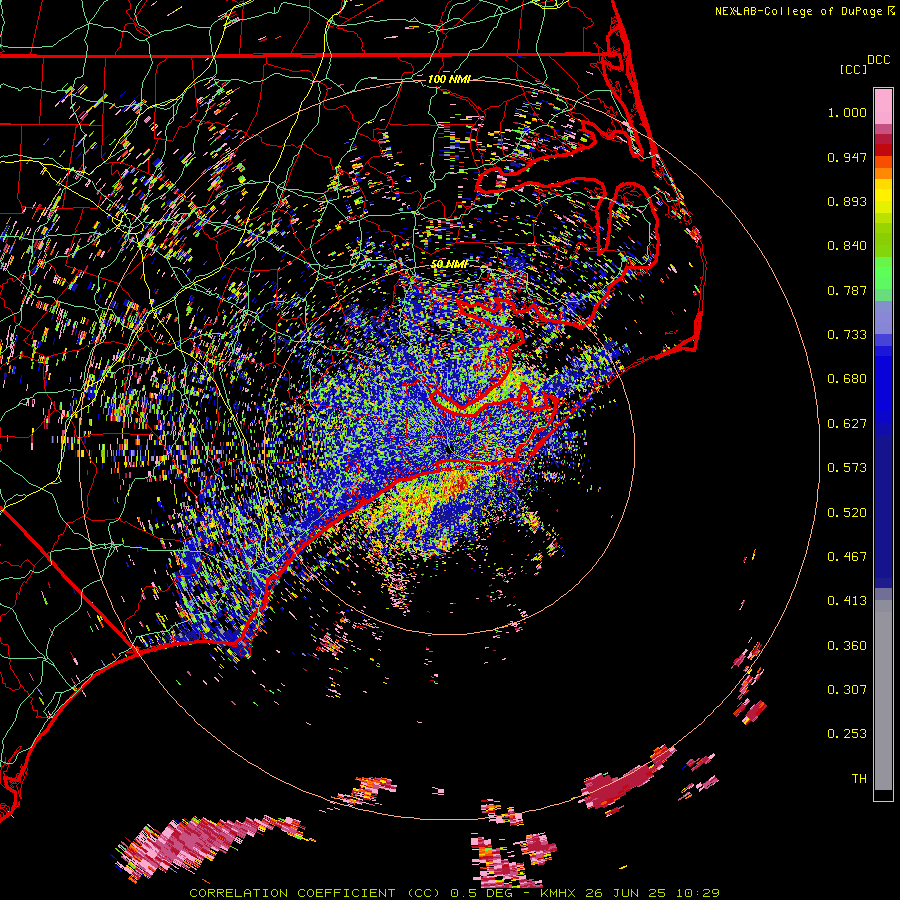Select the 0.253 scale value
This screenshot has height=900, width=900.
[847, 734]
